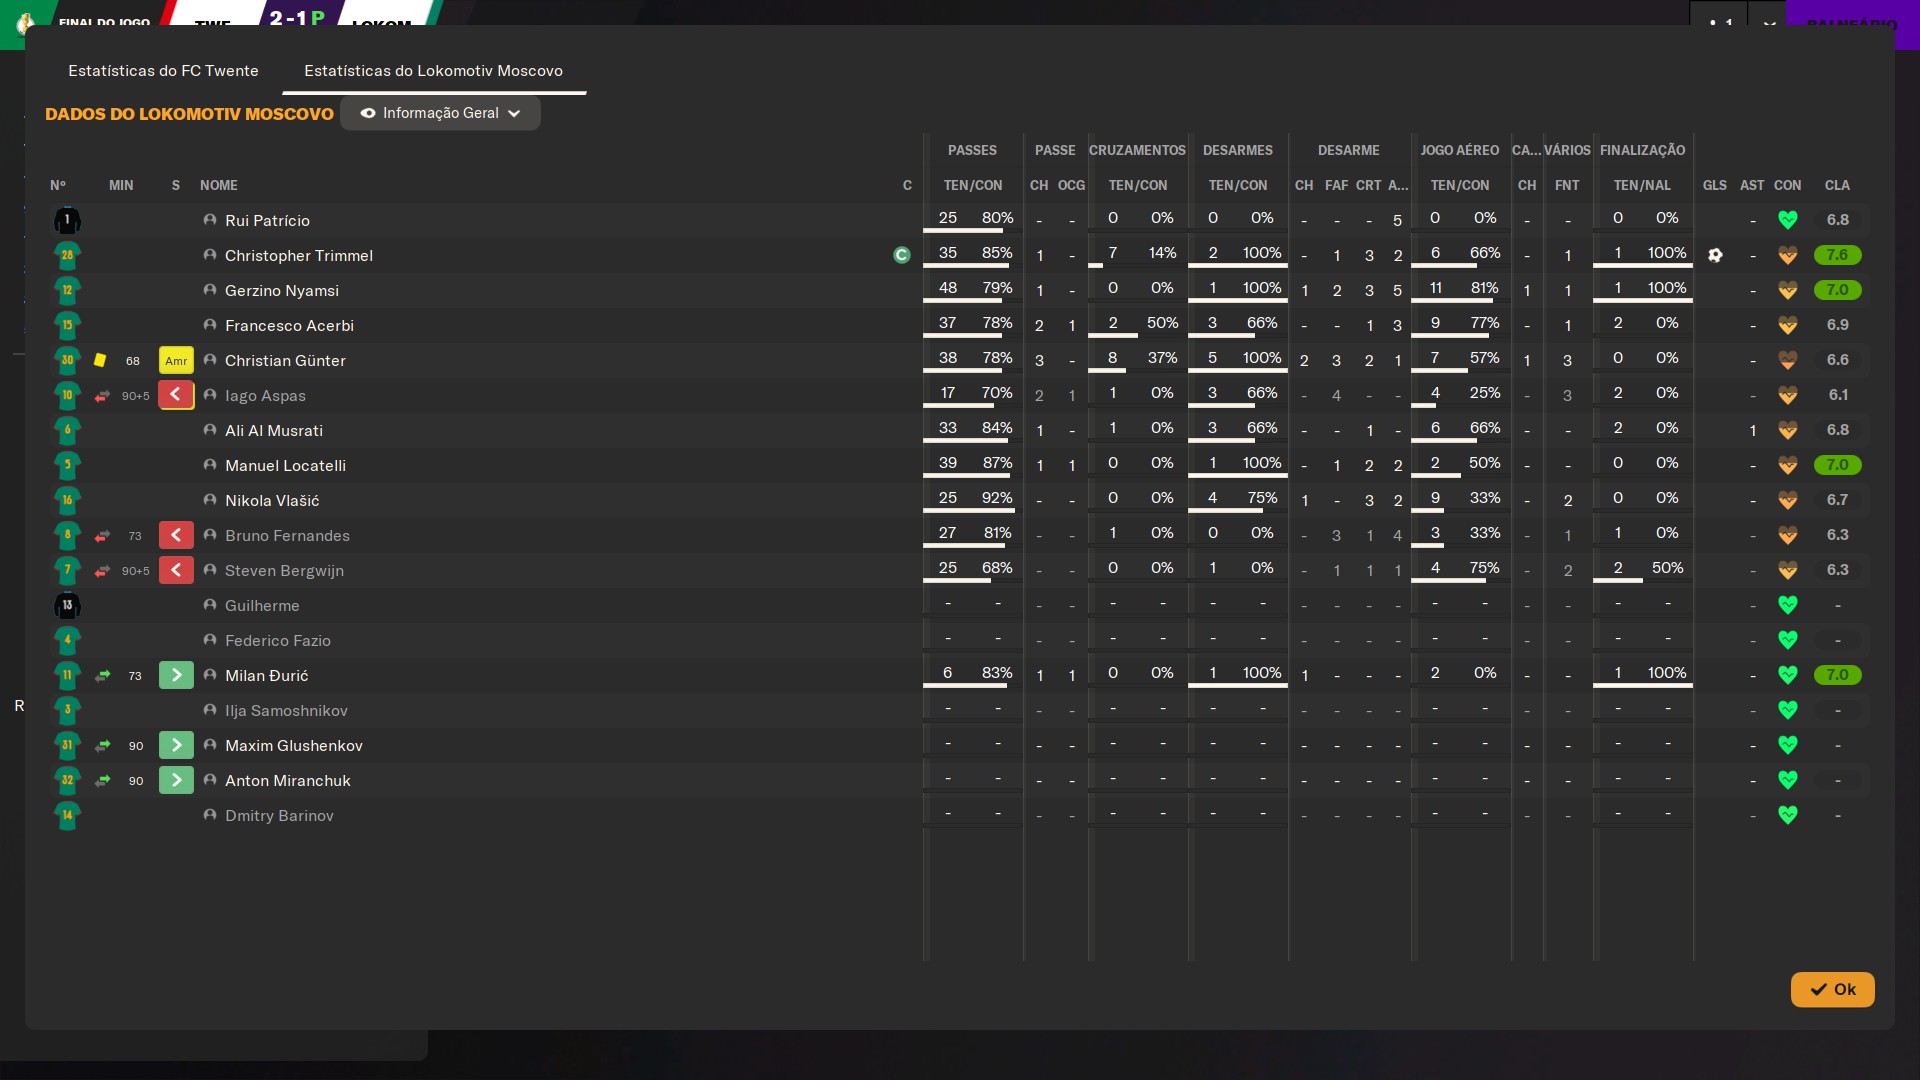Open Dmitry Barinov's player profile
This screenshot has width=1920, height=1080.
point(279,815)
